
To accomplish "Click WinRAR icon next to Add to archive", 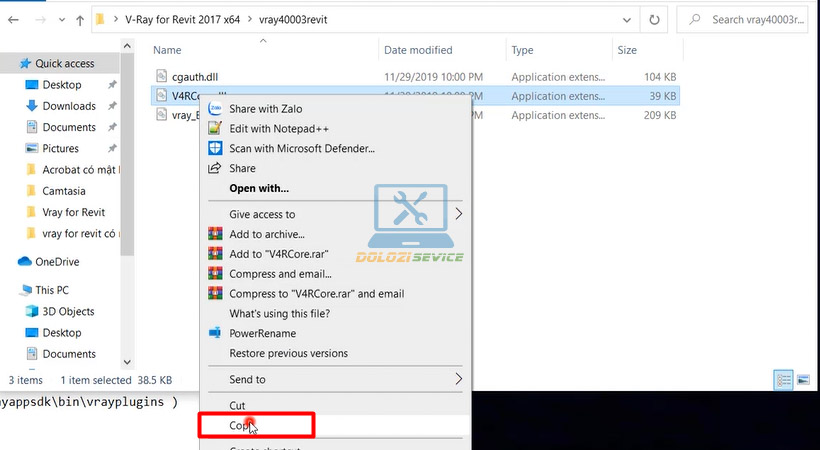I will 214,234.
